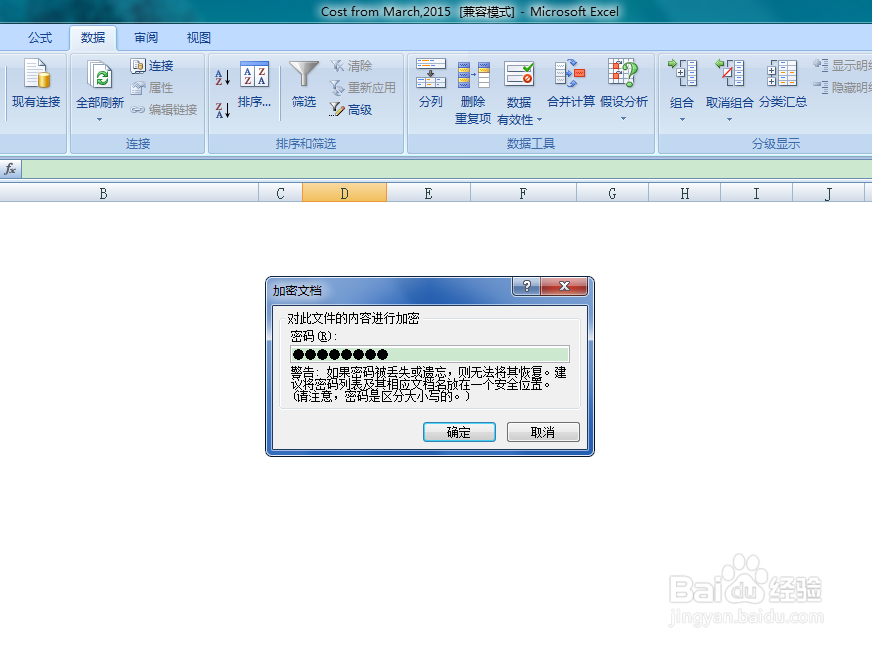Click Hide Detail (隐藏明细) icon

point(821,87)
